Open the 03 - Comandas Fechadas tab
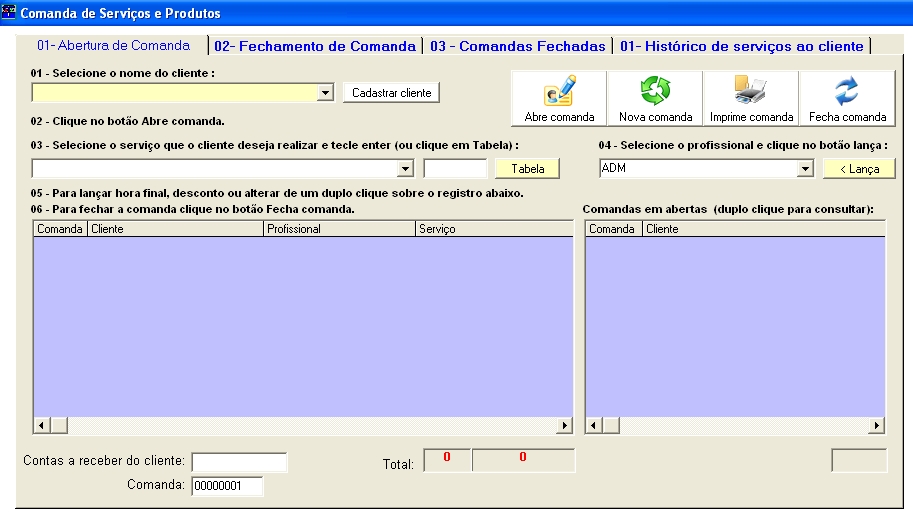The height and width of the screenshot is (515, 913). coord(518,46)
